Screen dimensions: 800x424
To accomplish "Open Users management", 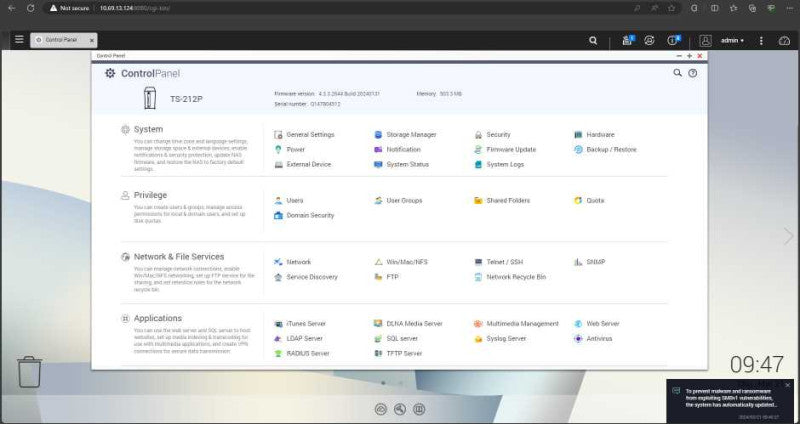I will point(289,201).
